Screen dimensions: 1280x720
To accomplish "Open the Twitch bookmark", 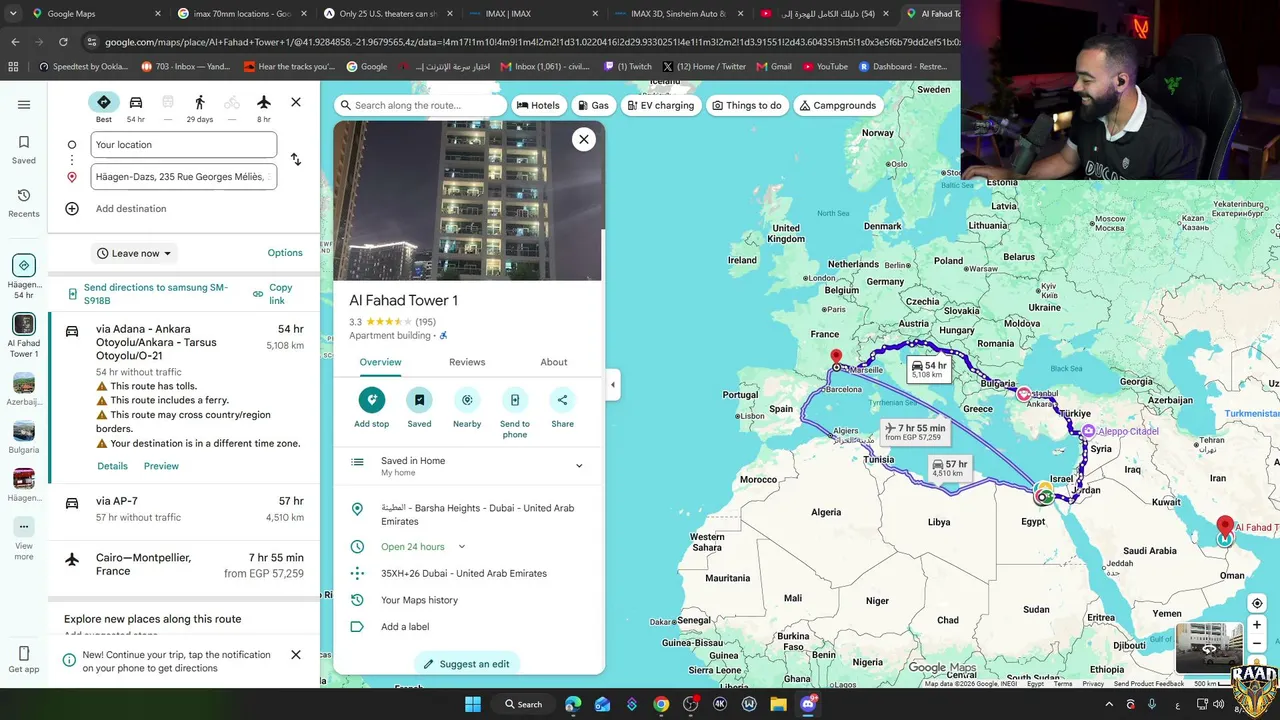I will pos(628,67).
